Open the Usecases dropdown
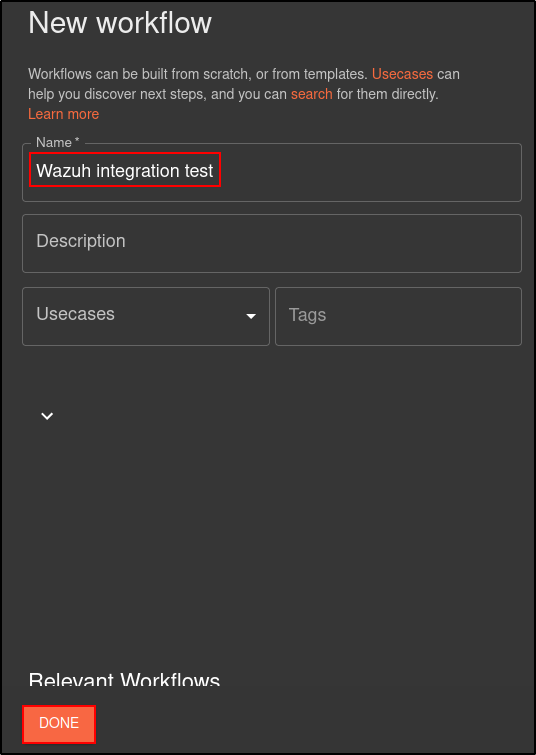Image resolution: width=536 pixels, height=755 pixels. click(x=146, y=316)
